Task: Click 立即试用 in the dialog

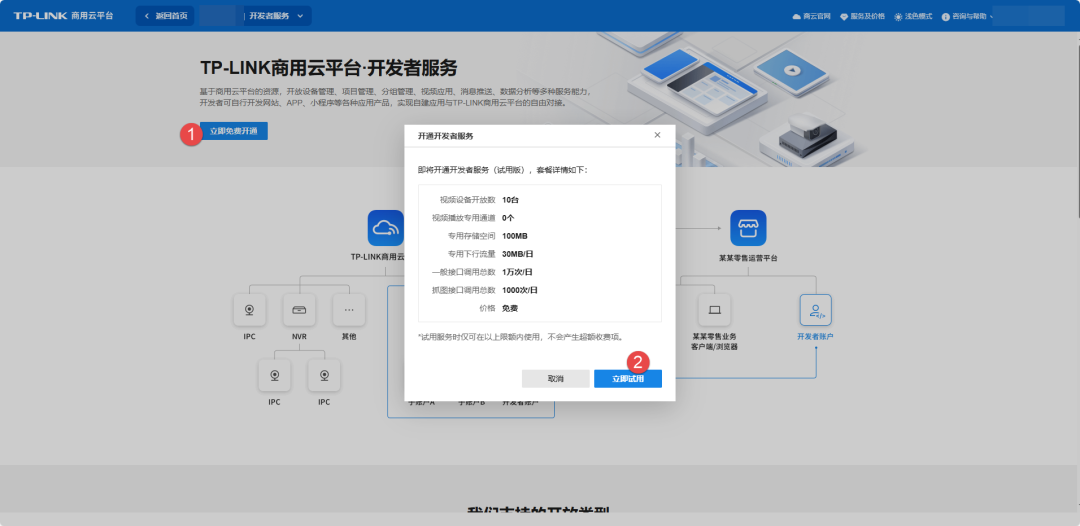Action: pos(628,379)
